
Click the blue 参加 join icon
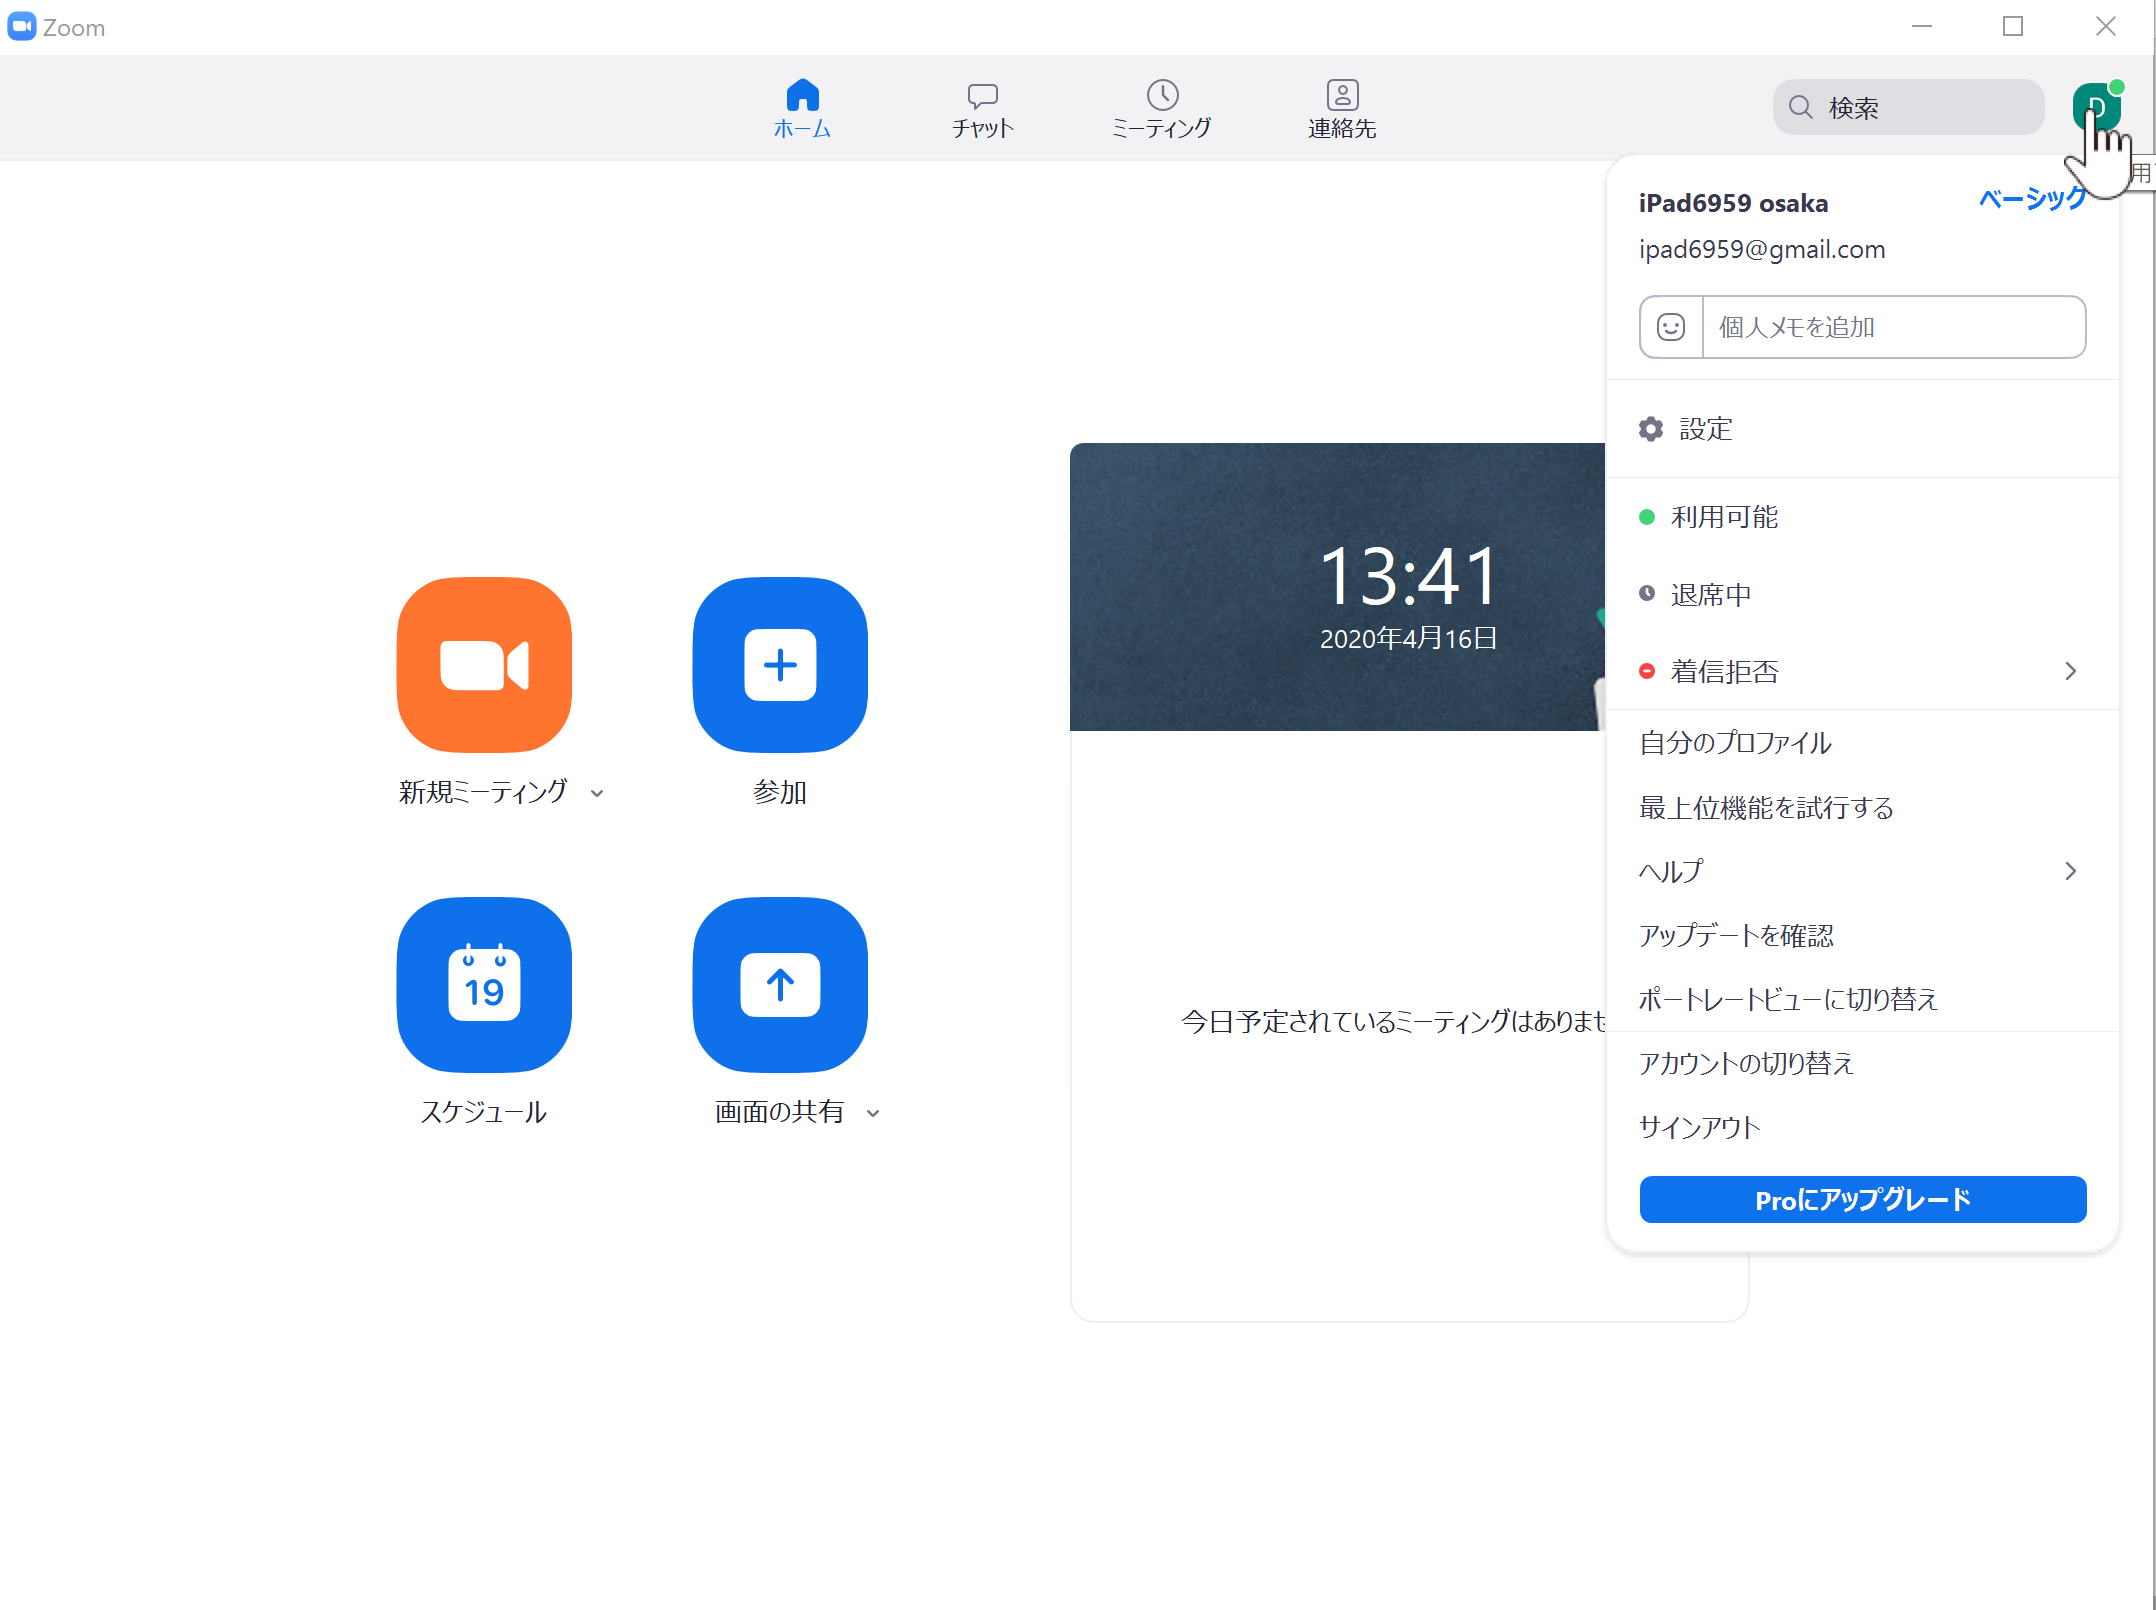click(780, 665)
